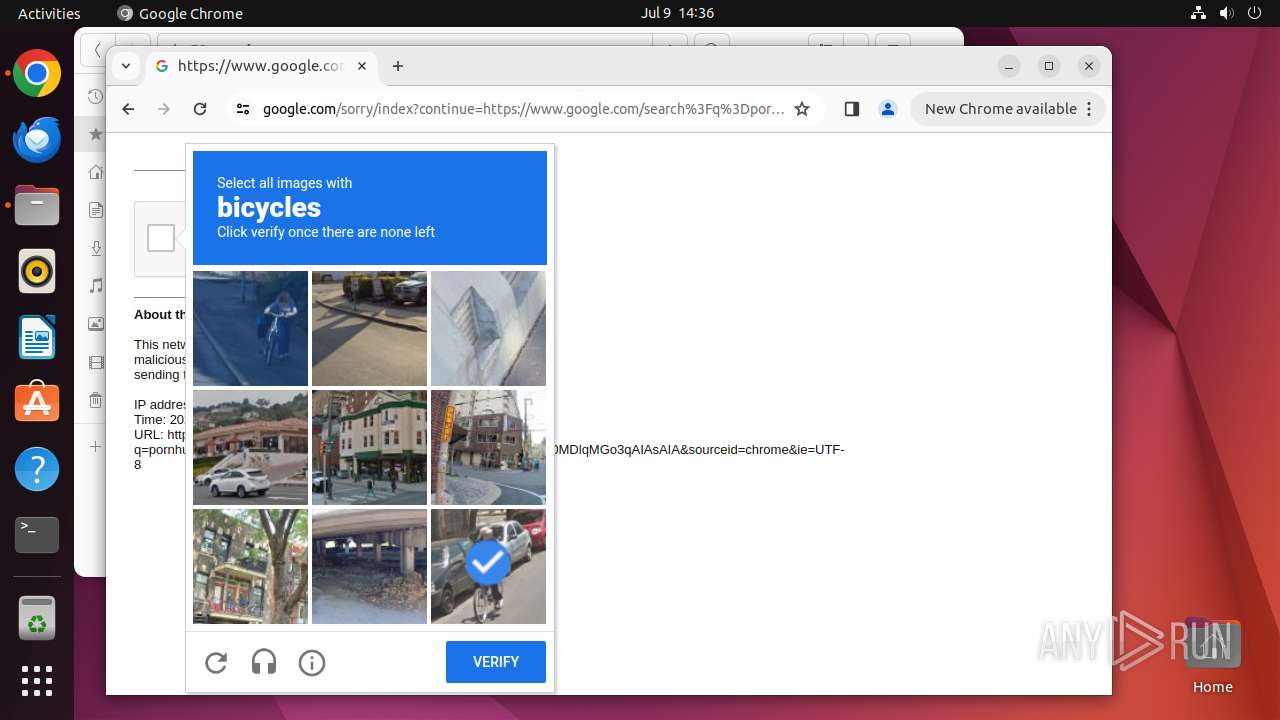Open a new tab with the plus button
This screenshot has height=720, width=1280.
[398, 66]
